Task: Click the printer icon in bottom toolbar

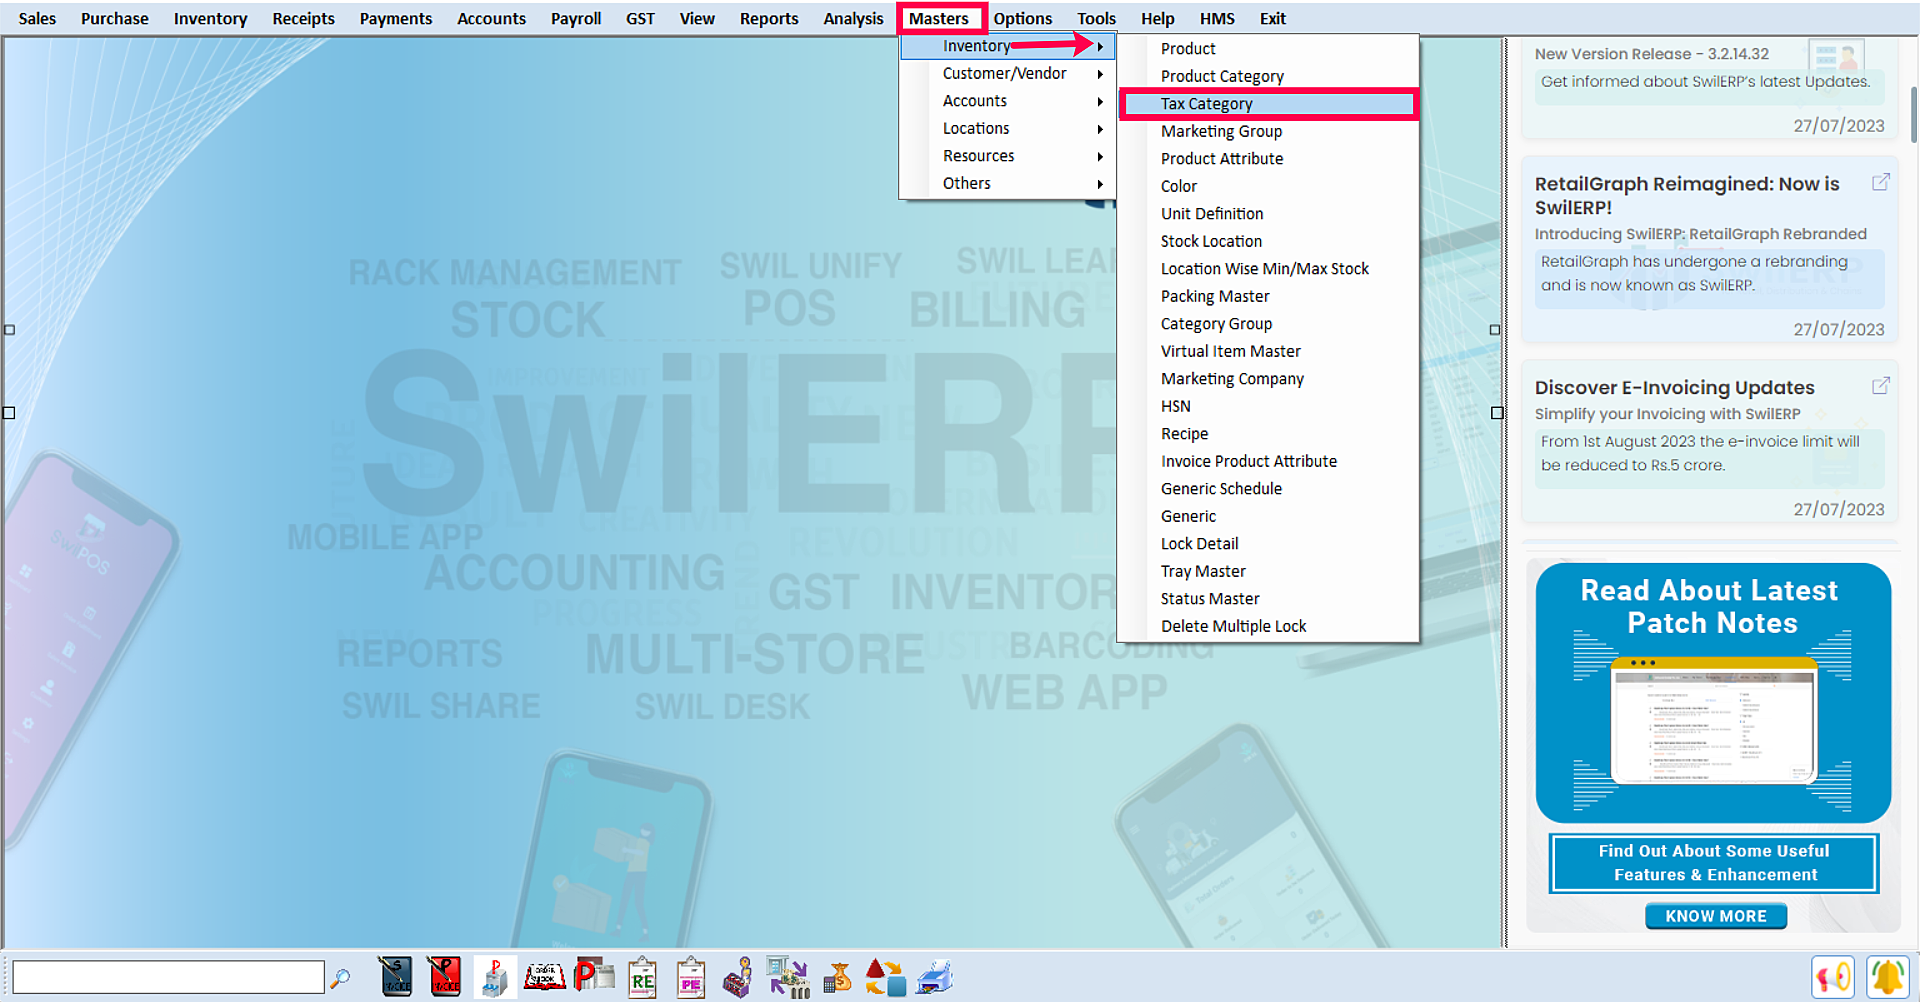Action: point(934,977)
